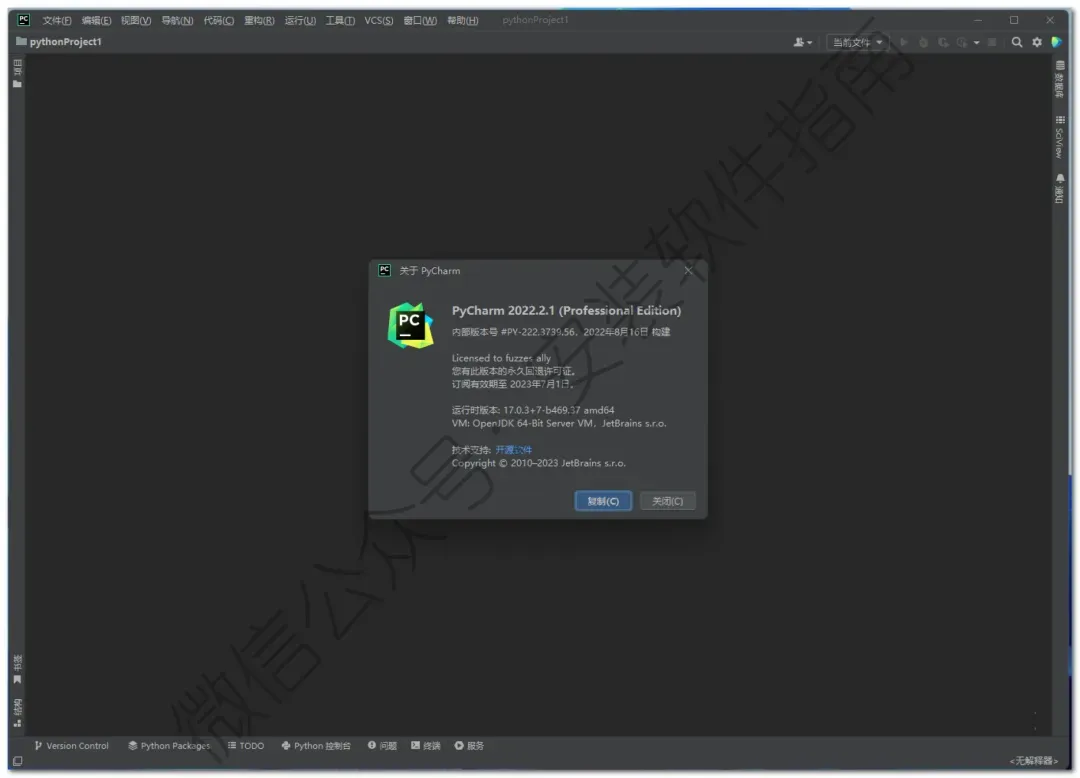Maximize the PyCharm main window
This screenshot has height=778, width=1080.
coord(1014,20)
